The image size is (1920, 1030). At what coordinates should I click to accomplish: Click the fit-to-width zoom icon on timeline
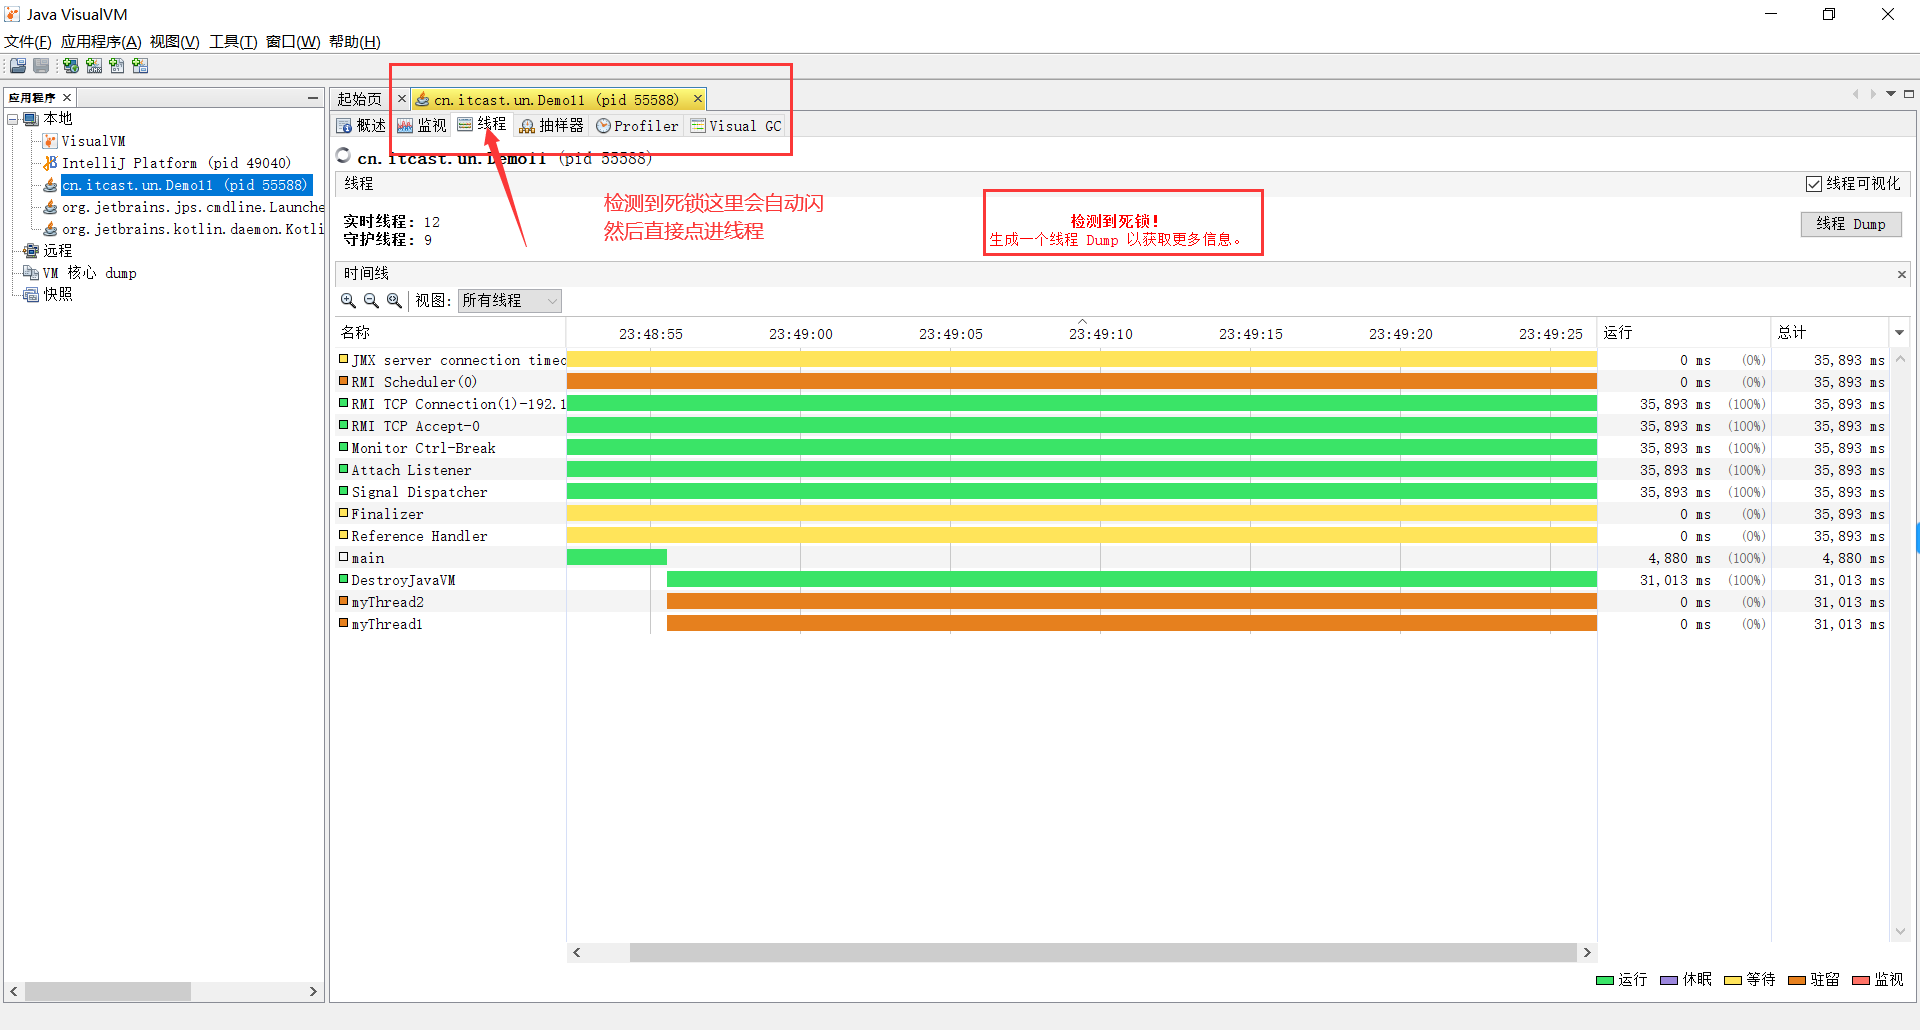tap(394, 301)
